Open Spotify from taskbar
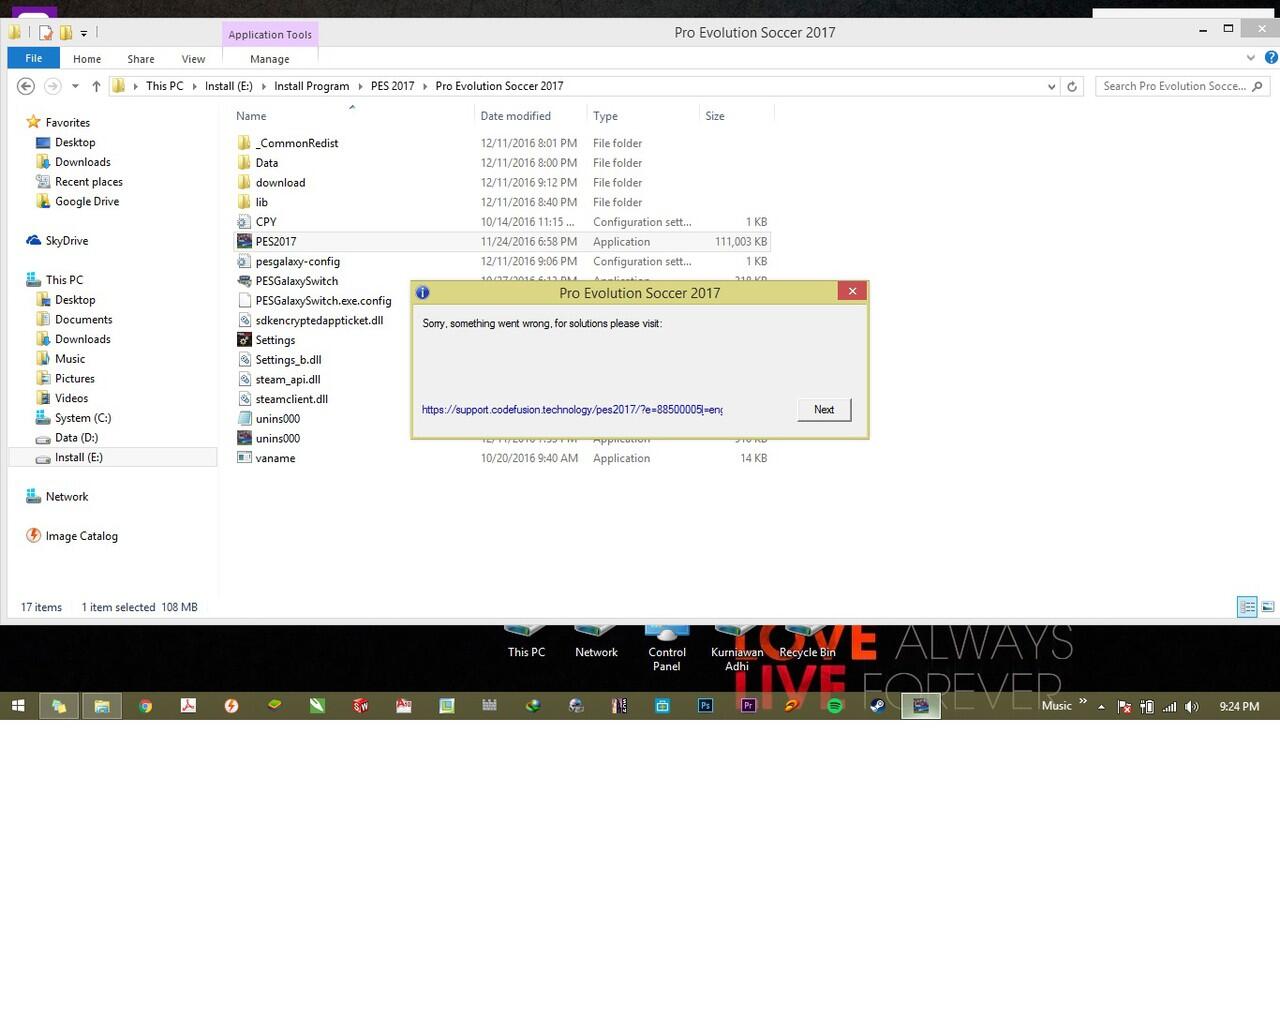Screen dimensions: 1280x1018 (835, 706)
